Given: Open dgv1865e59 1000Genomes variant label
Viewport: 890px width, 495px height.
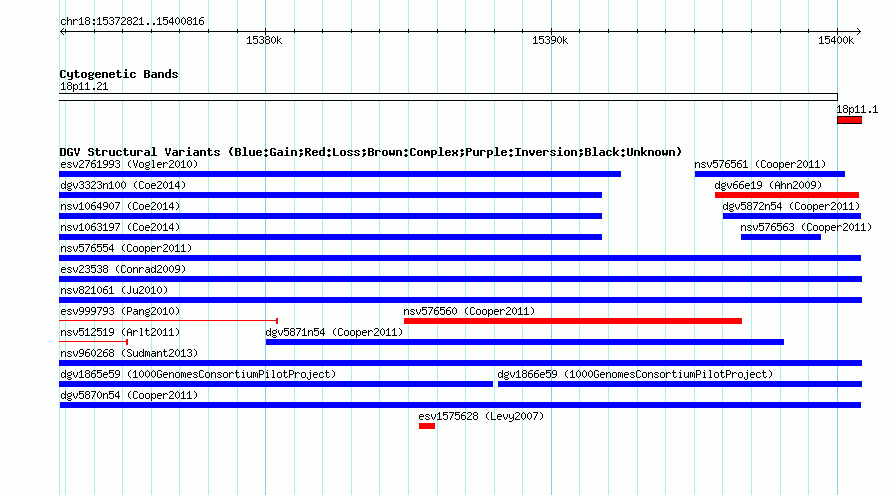Looking at the screenshot, I should 198,374.
